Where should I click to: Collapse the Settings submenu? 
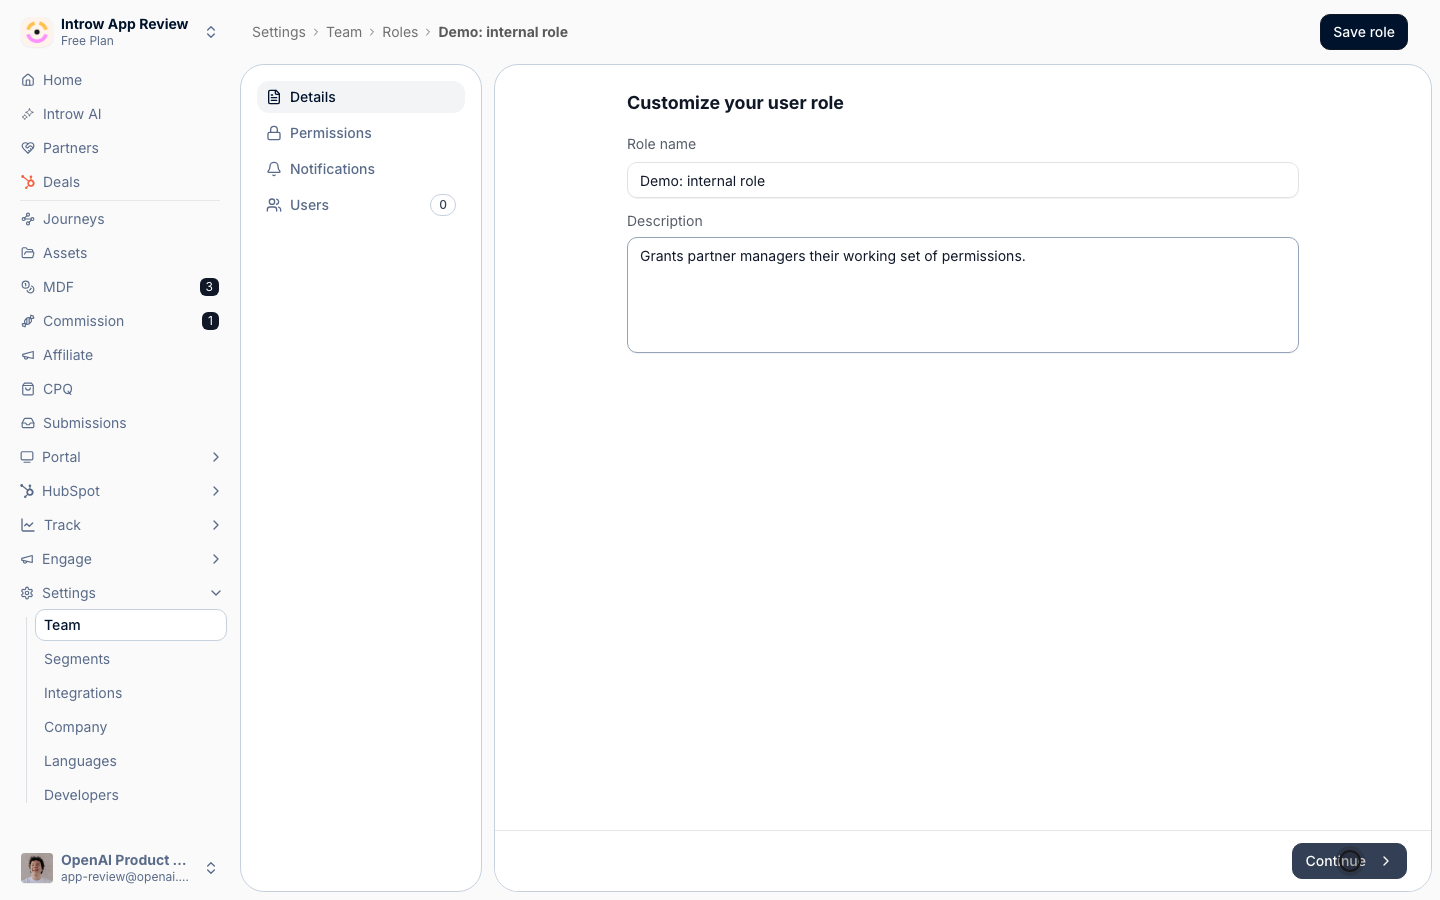coord(216,593)
